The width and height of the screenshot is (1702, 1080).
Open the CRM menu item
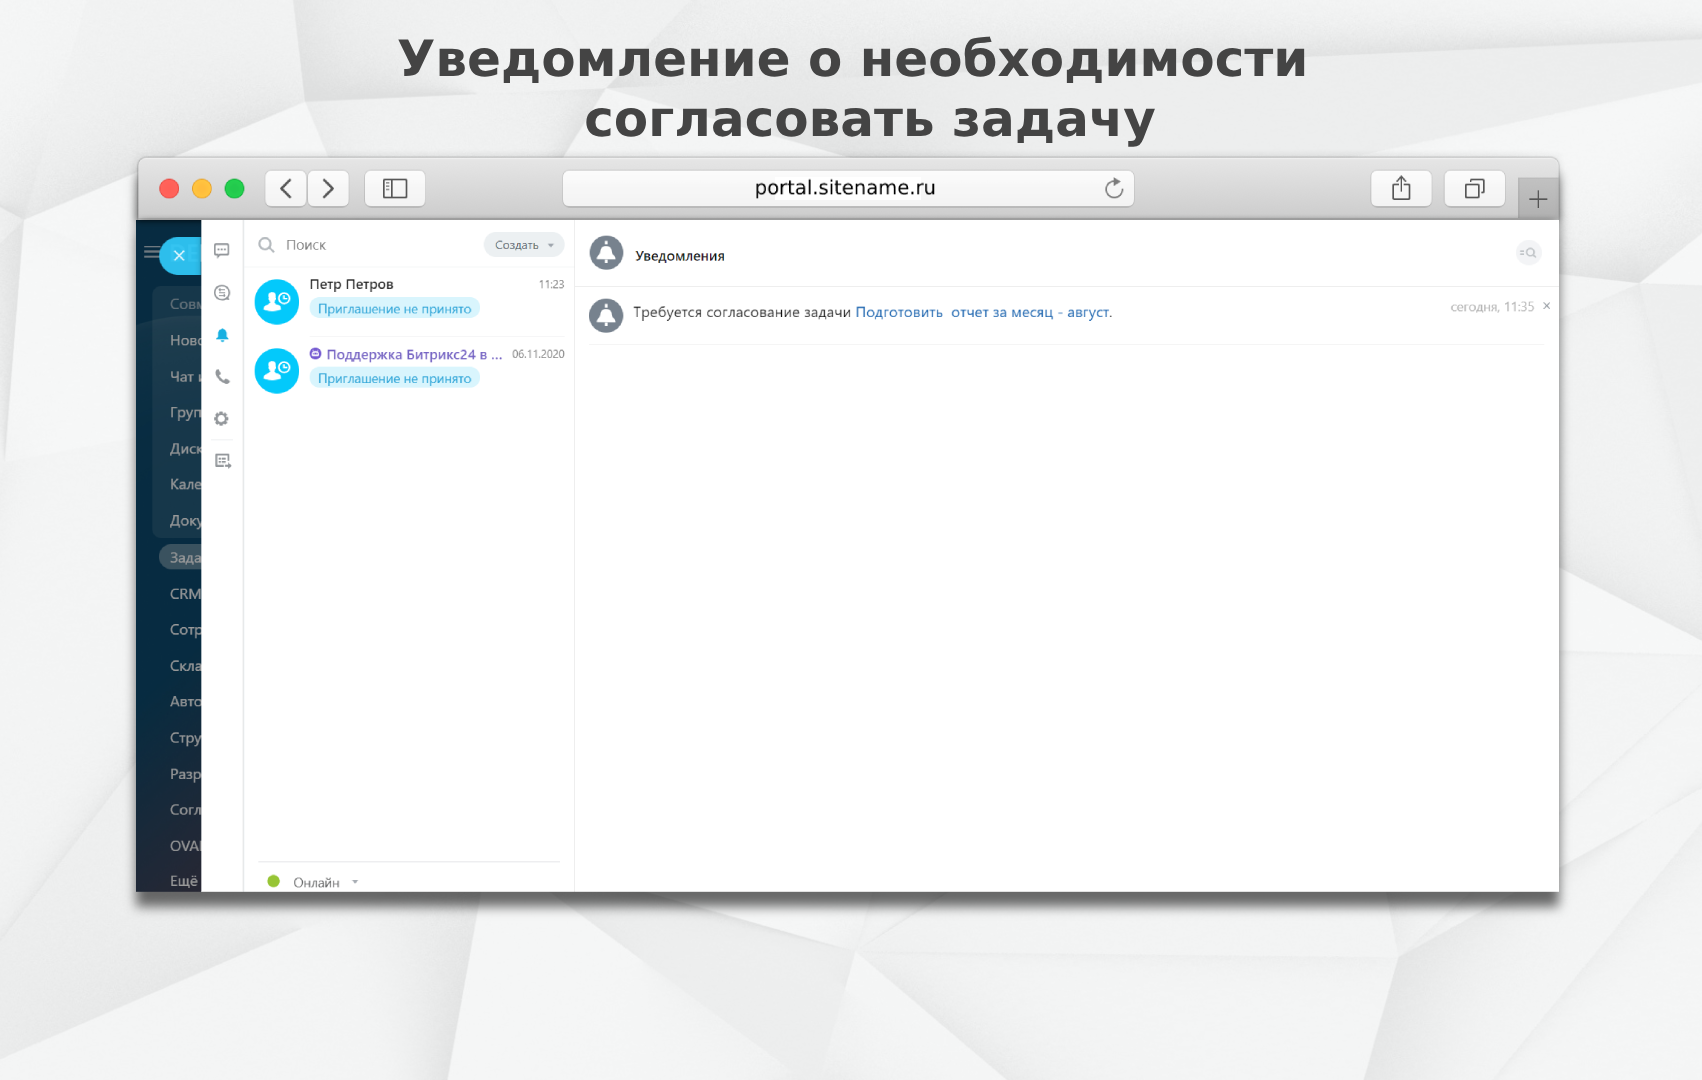click(185, 594)
